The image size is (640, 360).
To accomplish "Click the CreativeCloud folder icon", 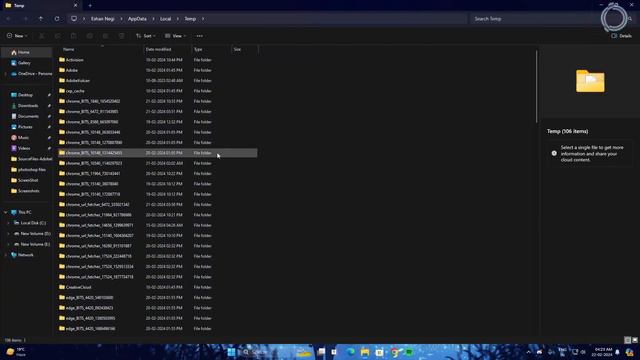I will point(62,287).
